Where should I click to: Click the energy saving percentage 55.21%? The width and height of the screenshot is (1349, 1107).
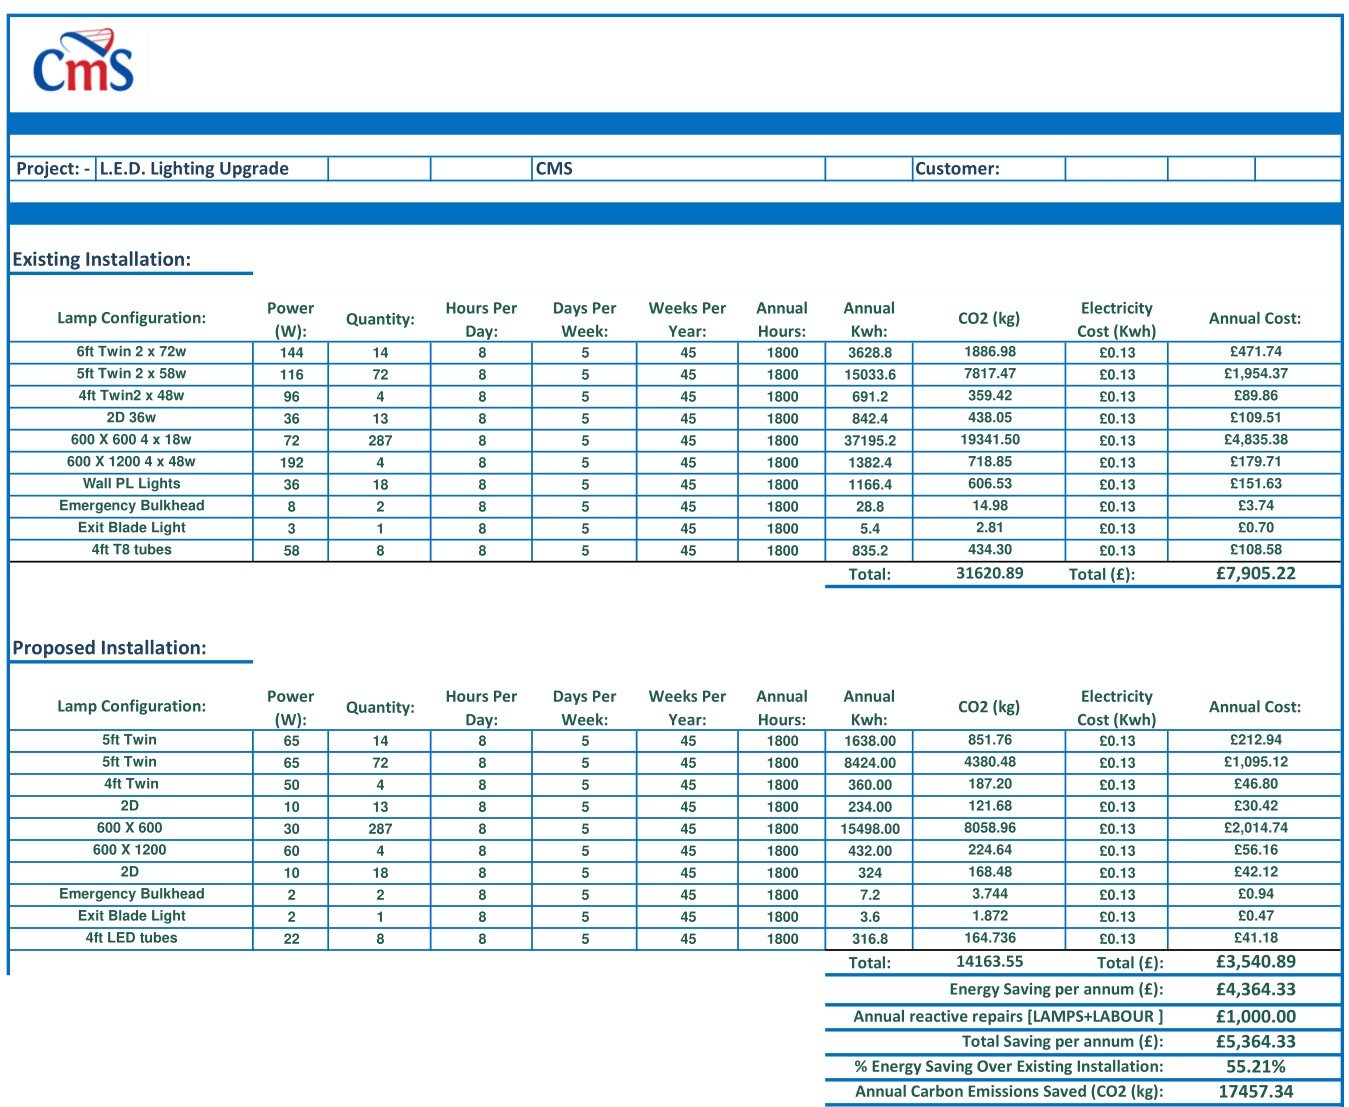click(1256, 1066)
